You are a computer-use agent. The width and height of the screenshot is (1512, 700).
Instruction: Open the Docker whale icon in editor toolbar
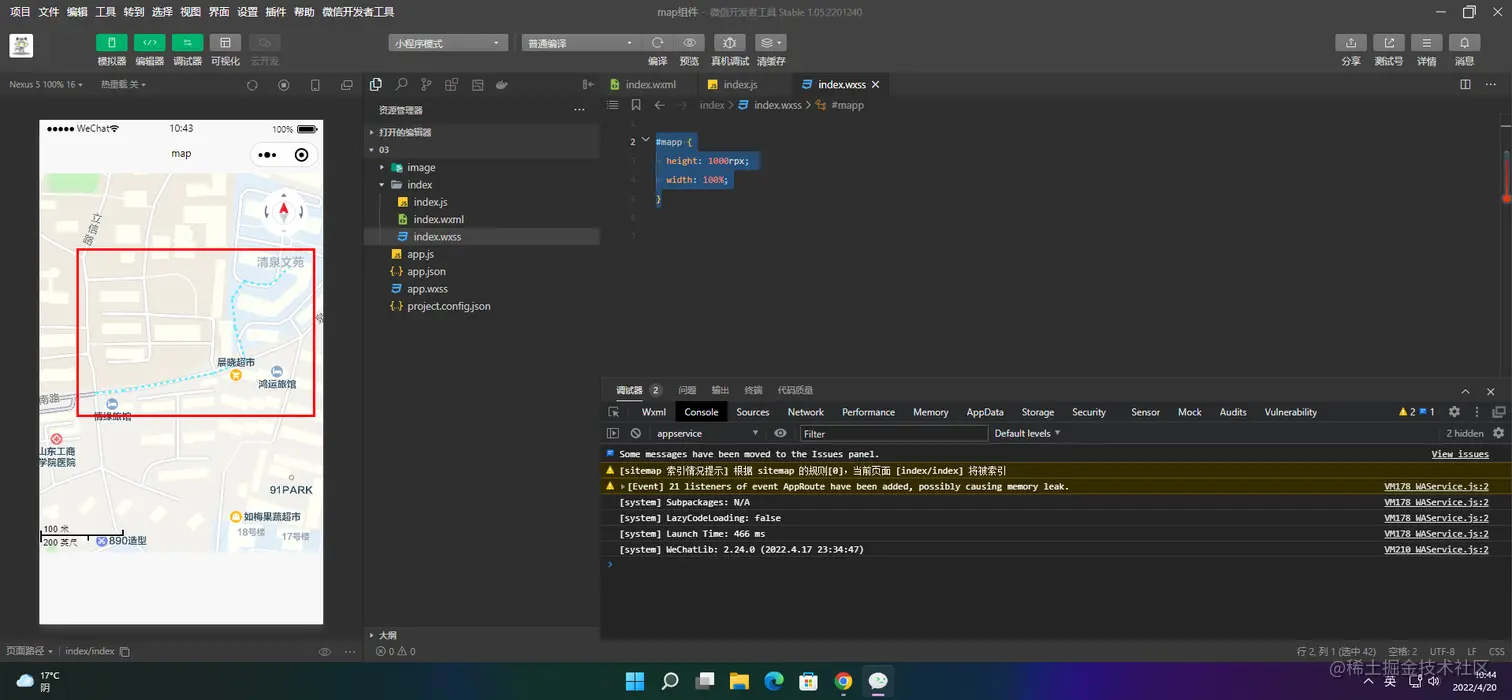click(503, 85)
